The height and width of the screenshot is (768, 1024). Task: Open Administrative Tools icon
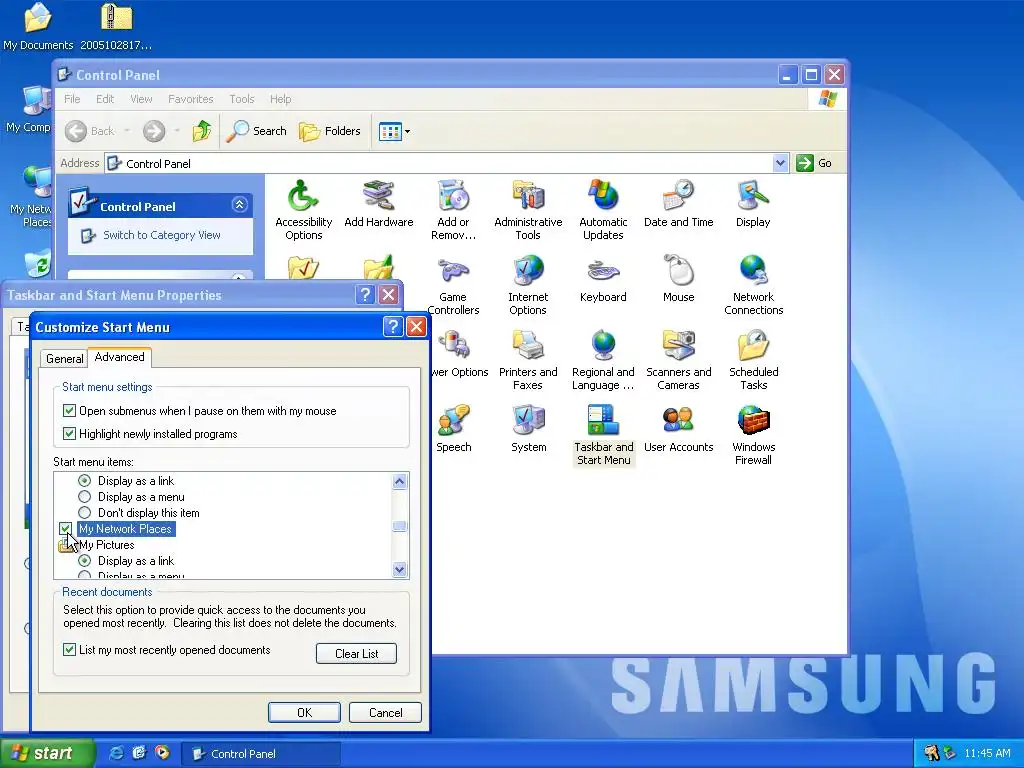[528, 210]
